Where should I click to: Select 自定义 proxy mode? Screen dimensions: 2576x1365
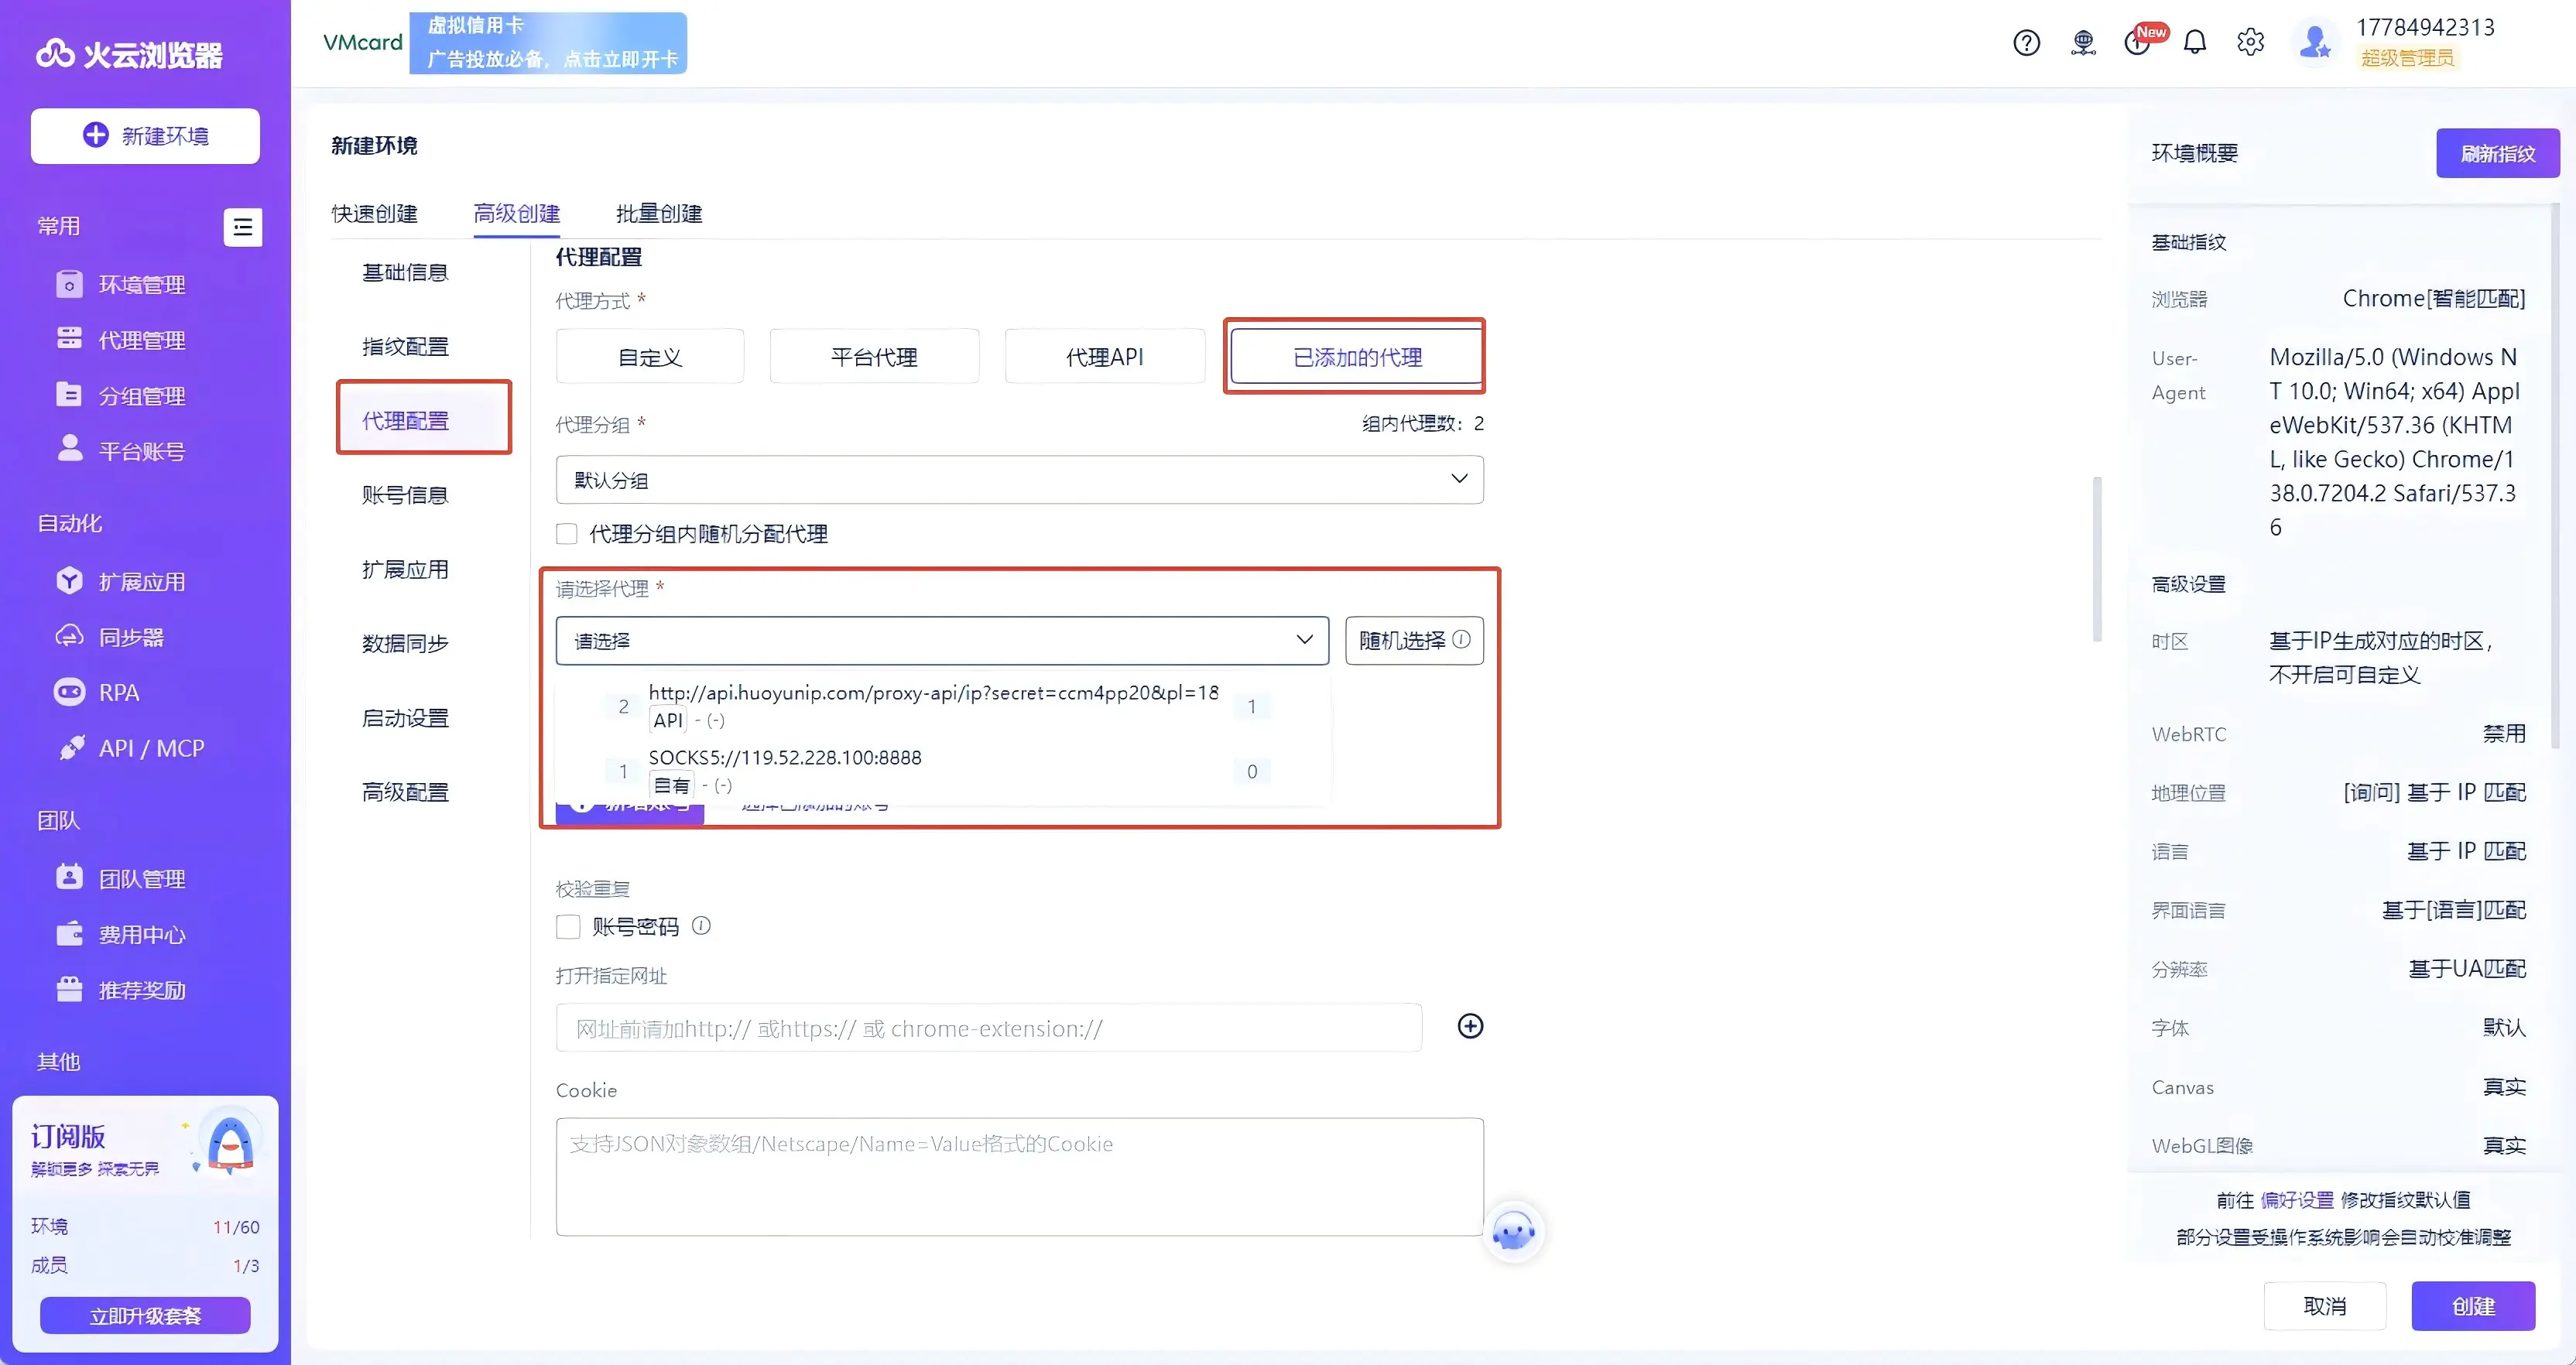(x=650, y=357)
